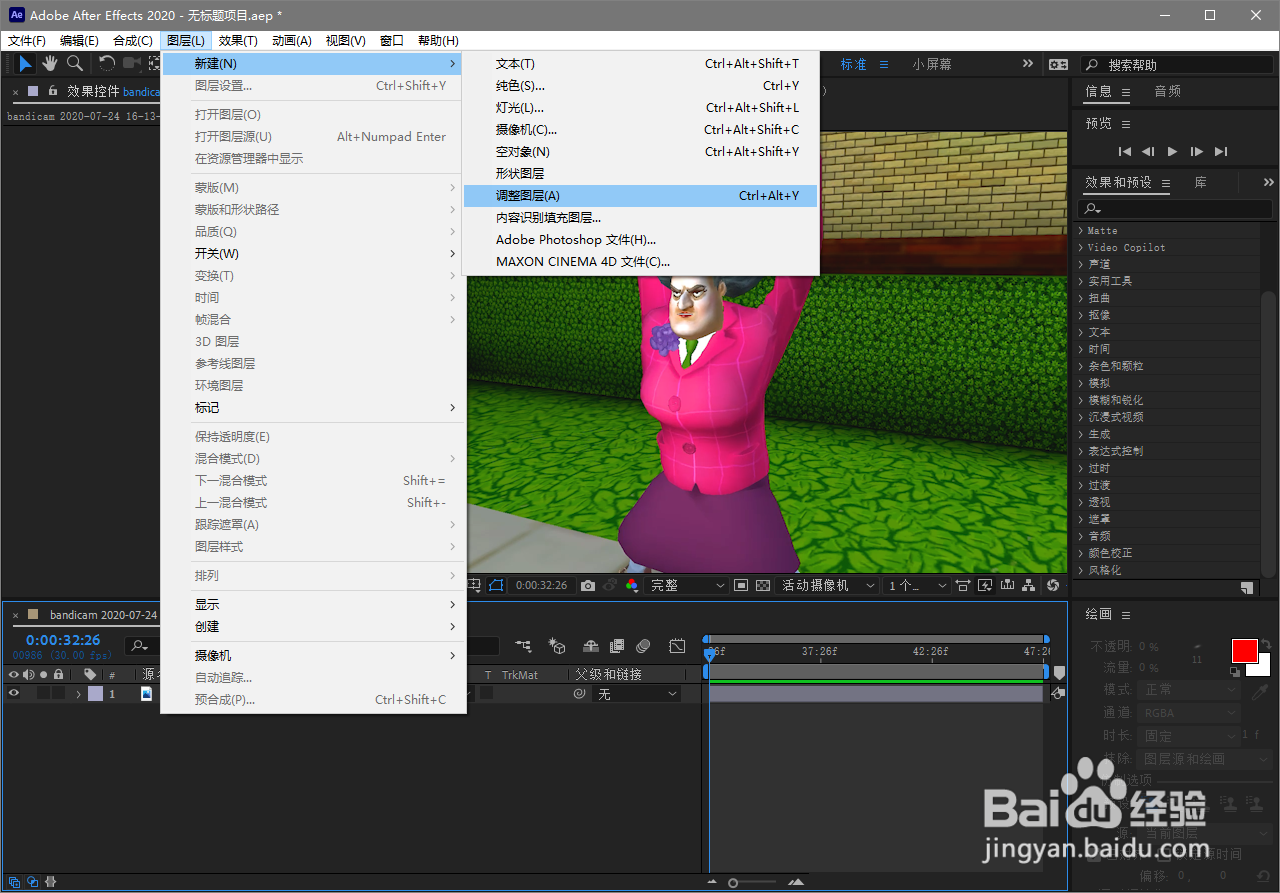Click the frame blending icon

617,646
